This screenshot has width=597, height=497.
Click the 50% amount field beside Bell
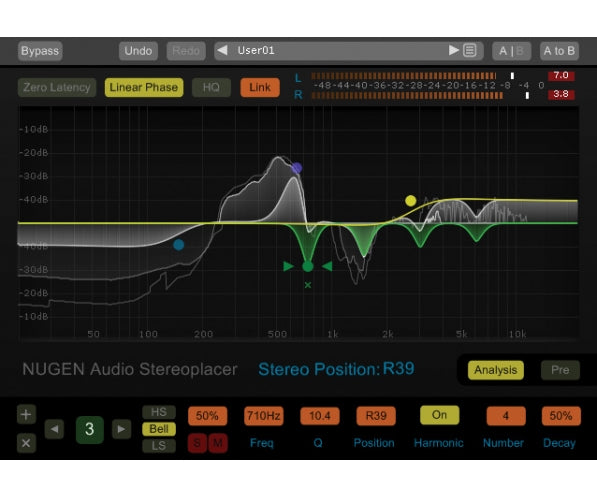[208, 415]
